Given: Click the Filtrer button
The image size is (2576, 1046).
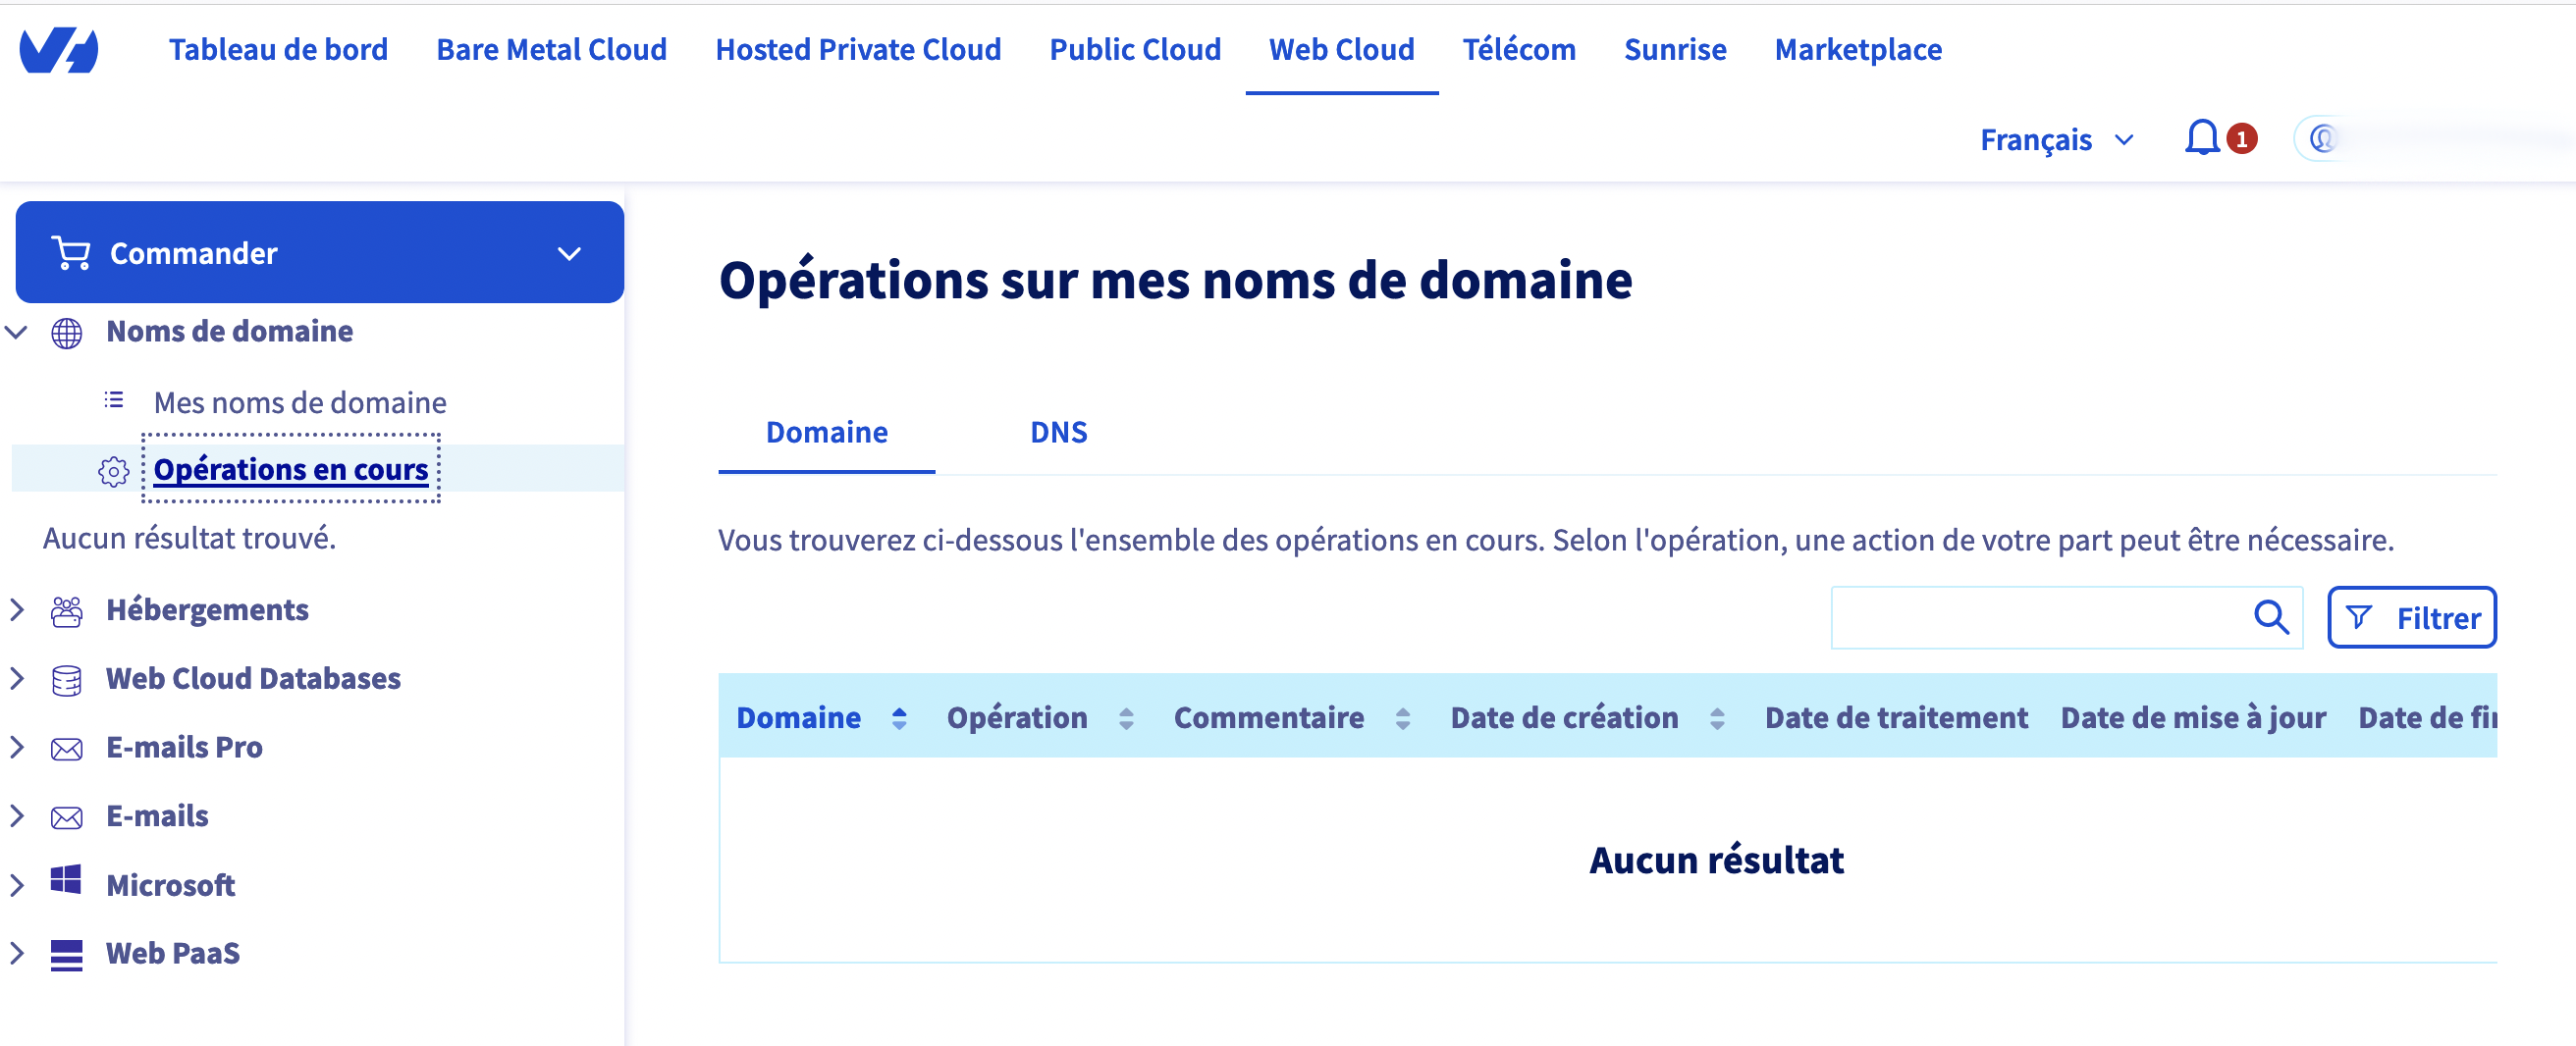Looking at the screenshot, I should pyautogui.click(x=2411, y=618).
